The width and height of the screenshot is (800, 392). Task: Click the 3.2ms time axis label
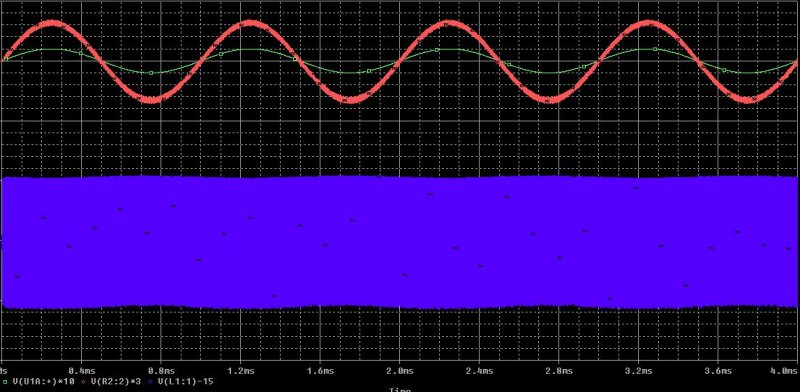pyautogui.click(x=639, y=371)
